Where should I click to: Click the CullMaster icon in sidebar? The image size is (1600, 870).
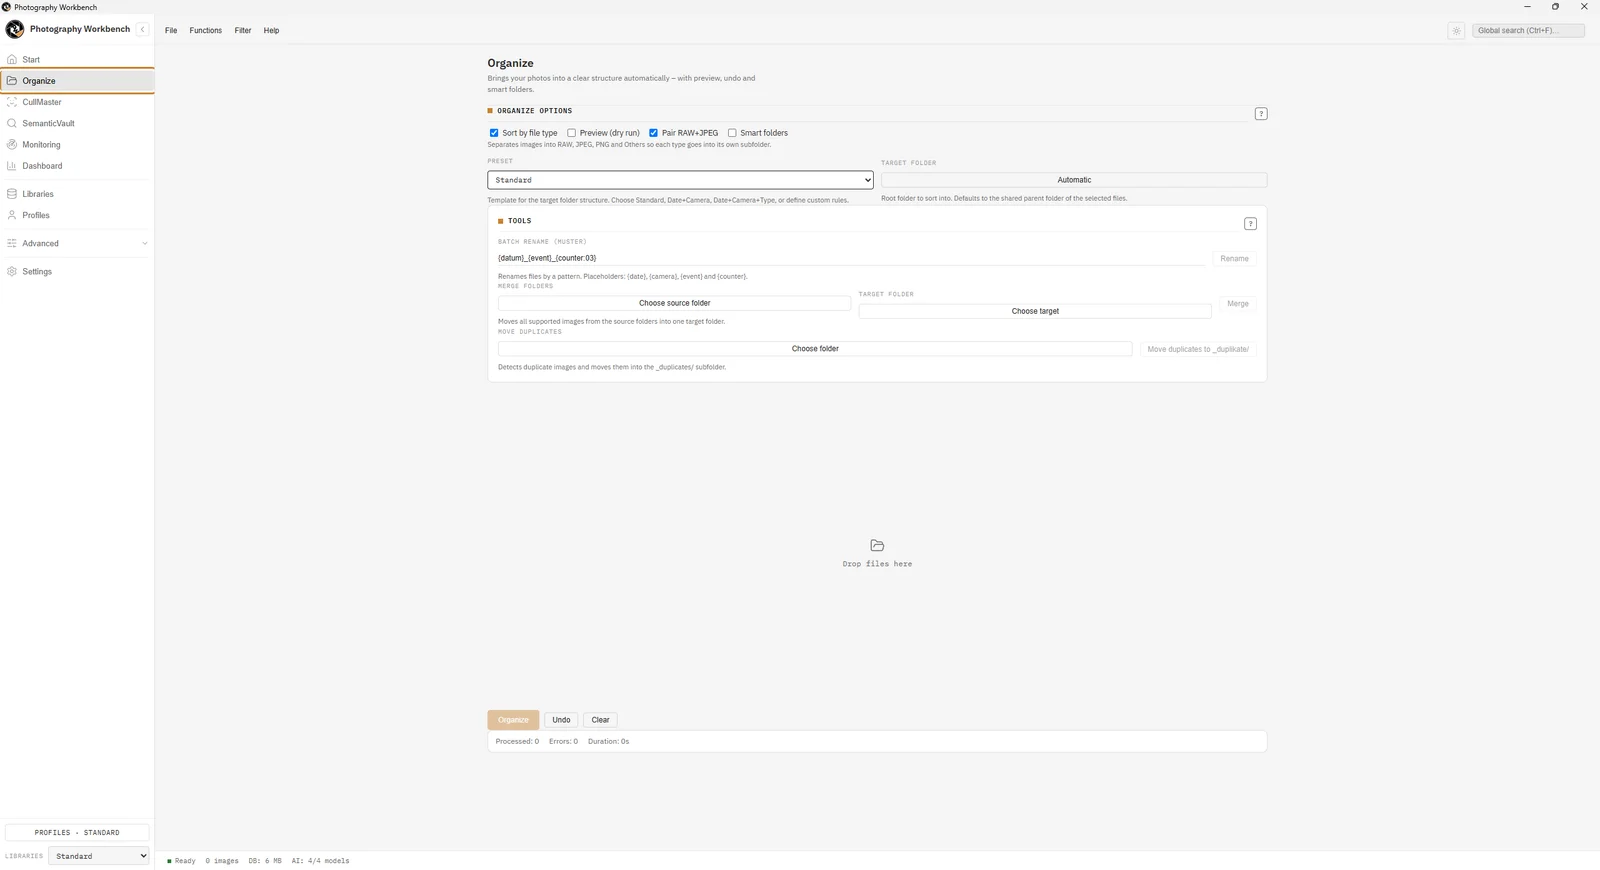12,102
